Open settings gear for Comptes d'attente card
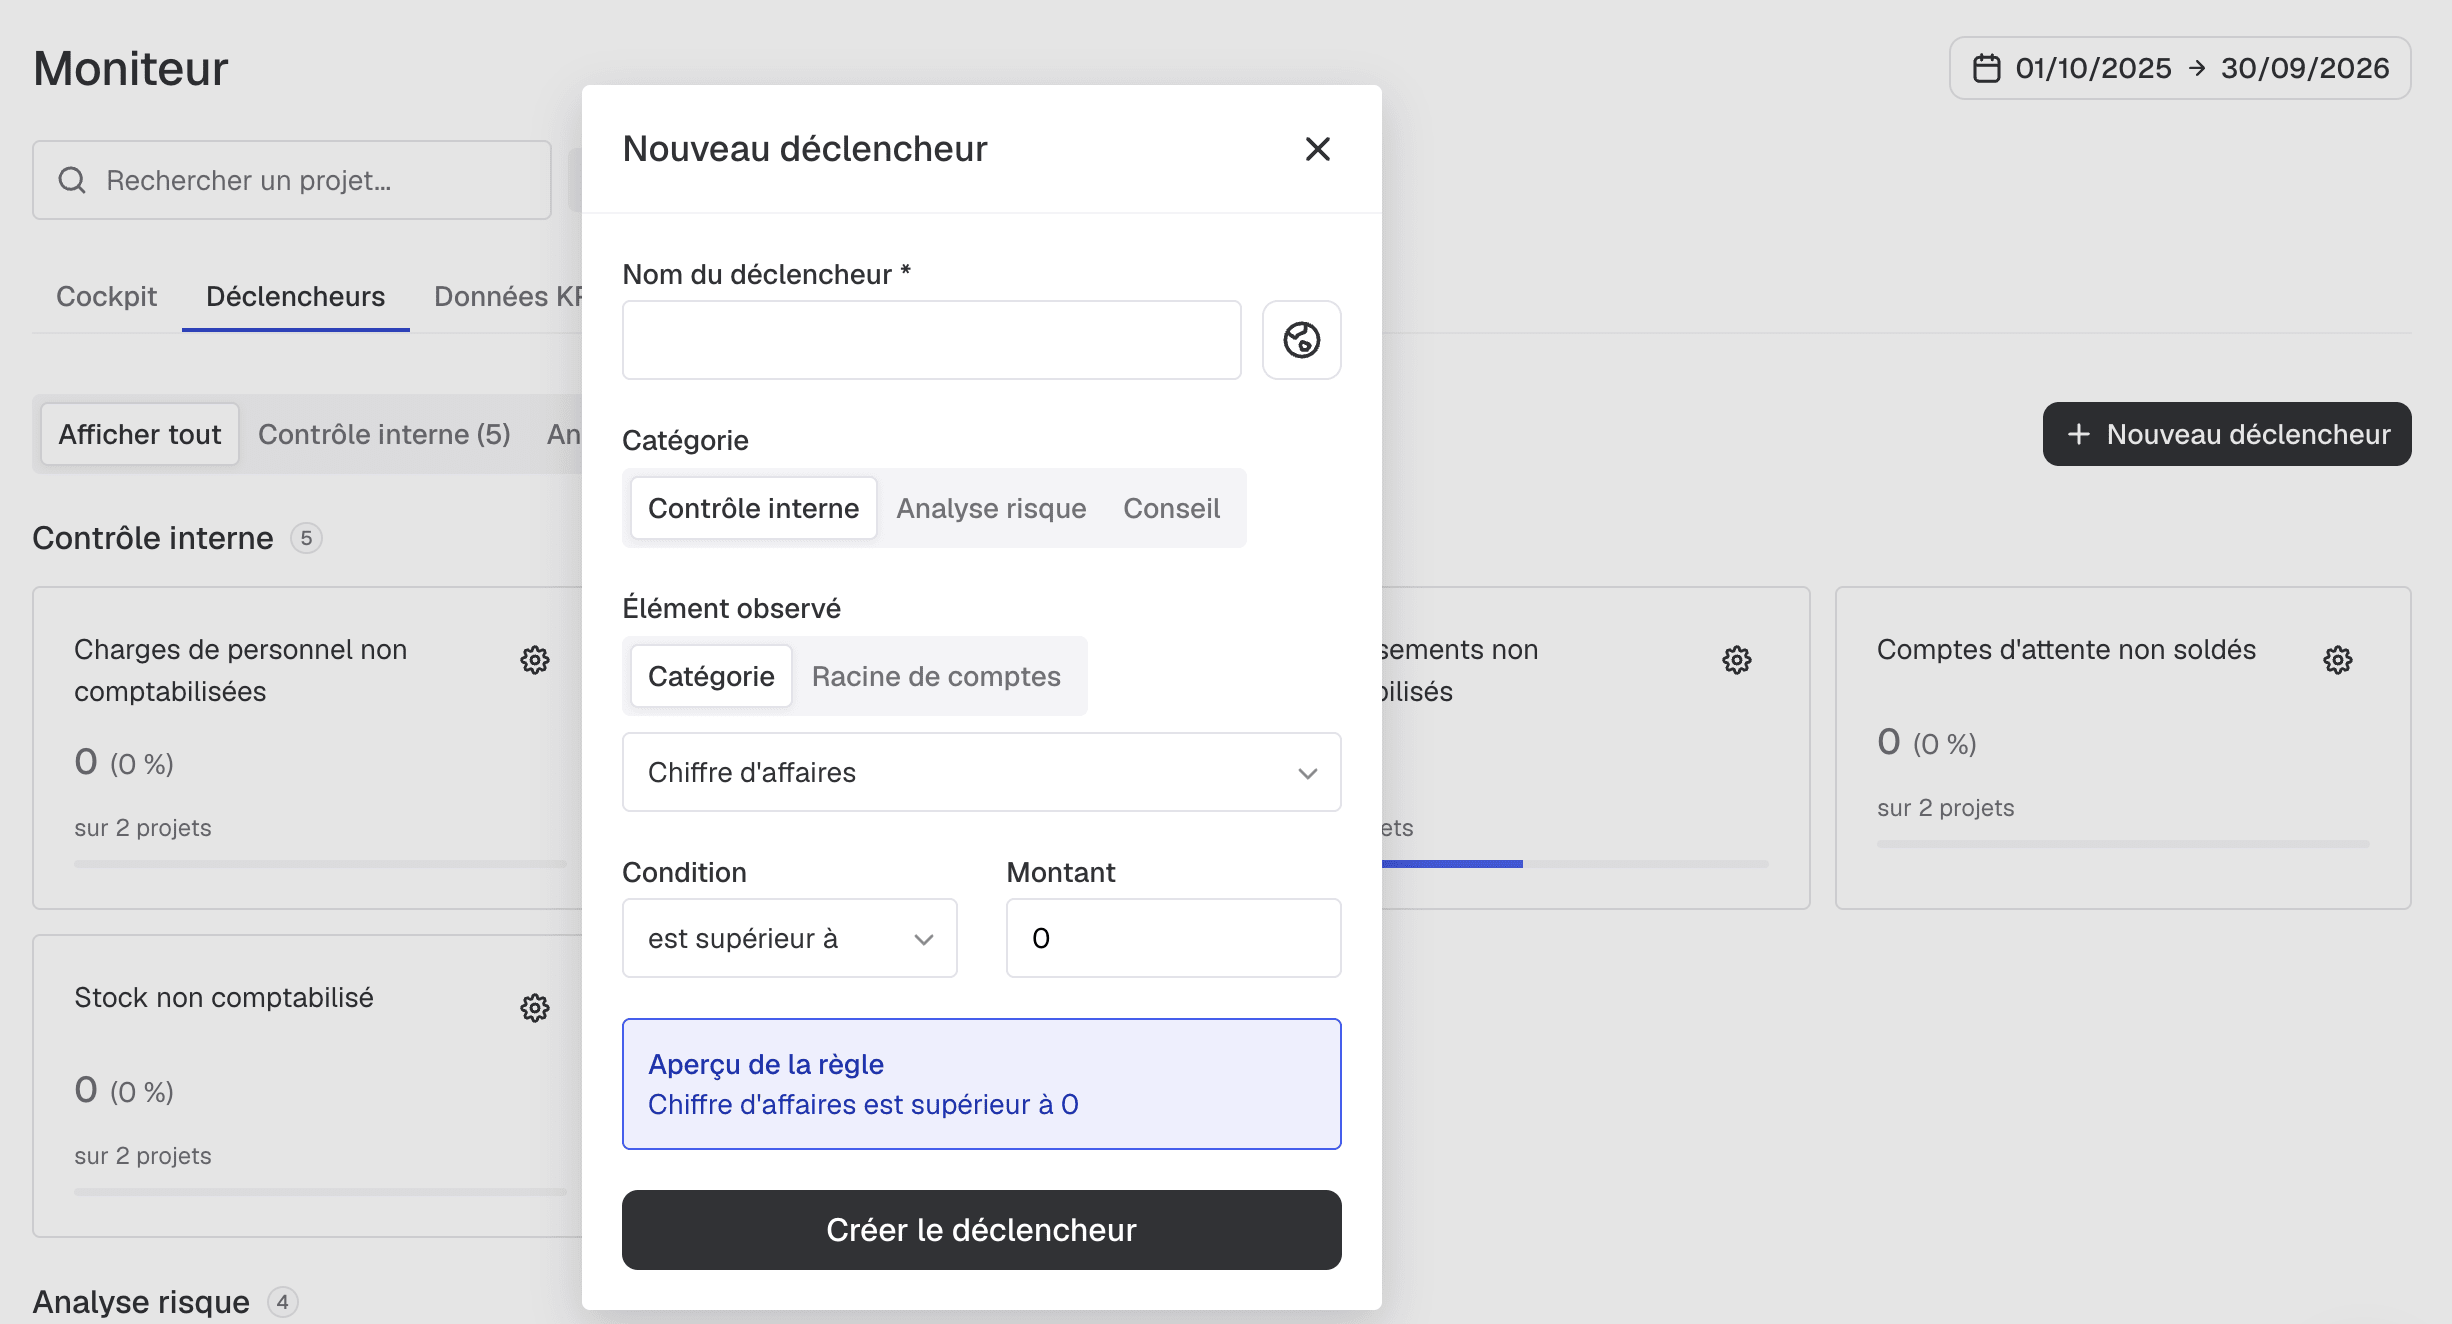Image resolution: width=2452 pixels, height=1324 pixels. (x=2337, y=660)
